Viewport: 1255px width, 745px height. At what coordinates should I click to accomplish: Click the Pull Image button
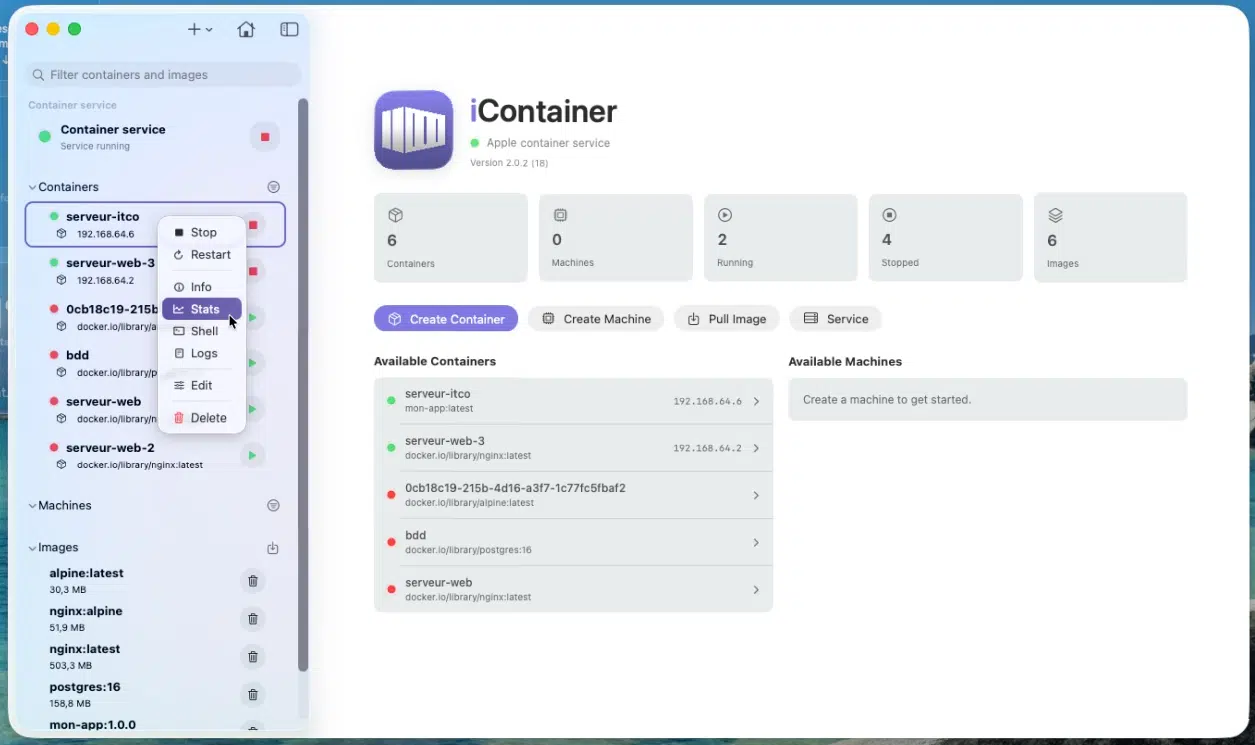(x=727, y=319)
